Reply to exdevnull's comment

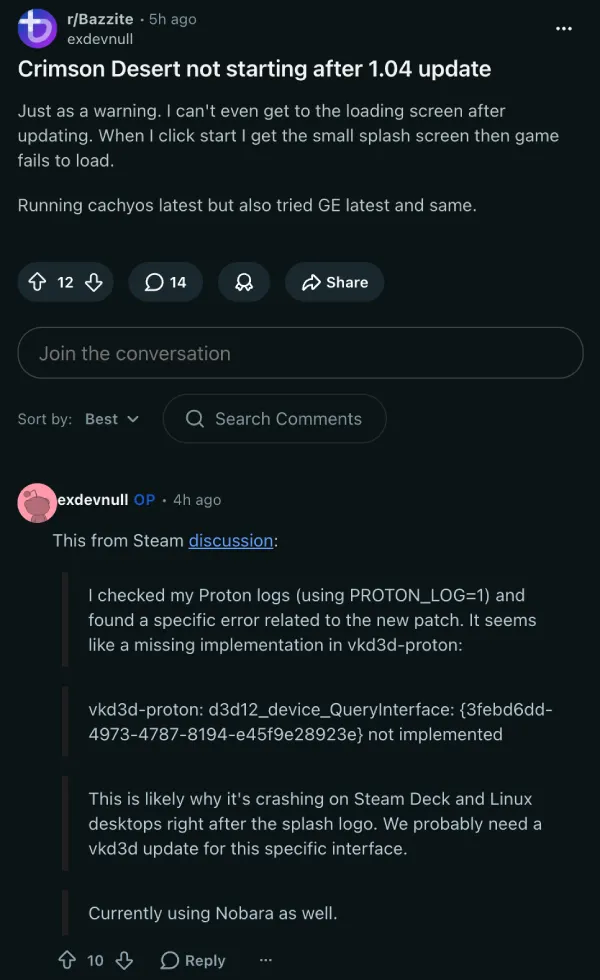[193, 960]
